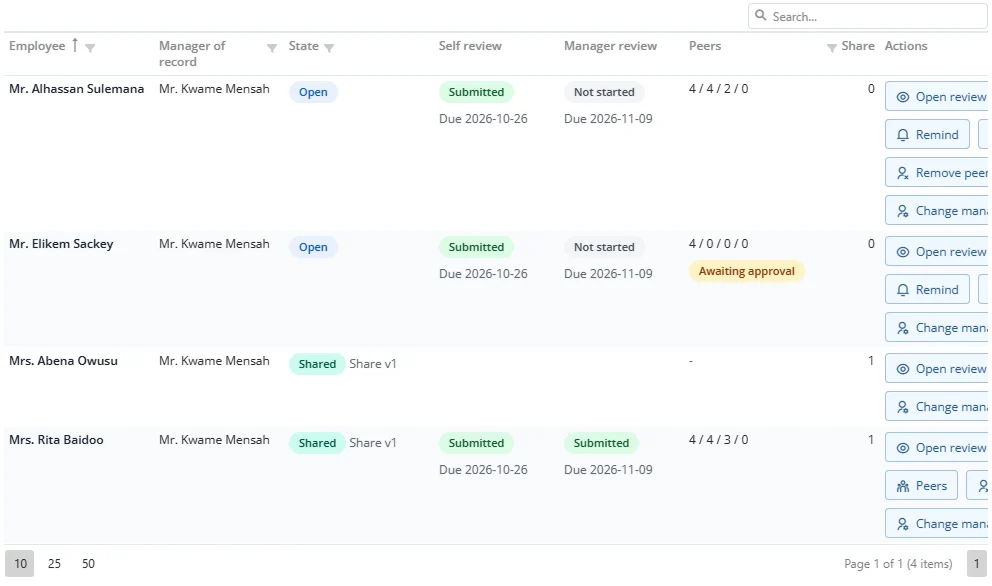
Task: Set page size to 10
Action: (x=20, y=563)
